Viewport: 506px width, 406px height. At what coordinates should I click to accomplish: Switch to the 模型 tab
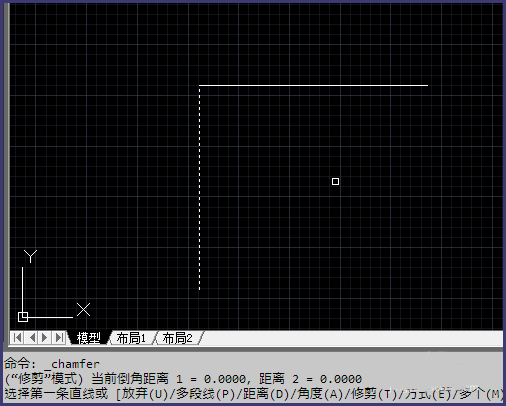(x=88, y=338)
